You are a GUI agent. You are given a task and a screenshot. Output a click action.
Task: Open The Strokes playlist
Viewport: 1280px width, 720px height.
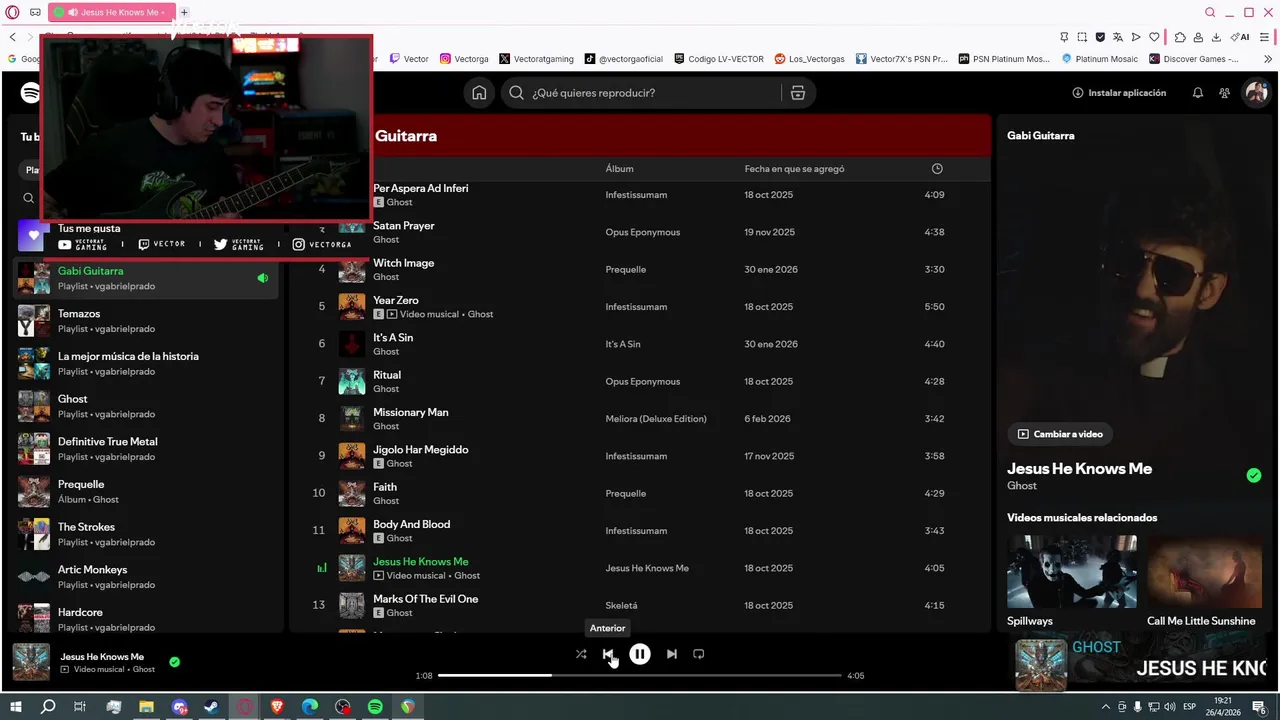(x=146, y=534)
